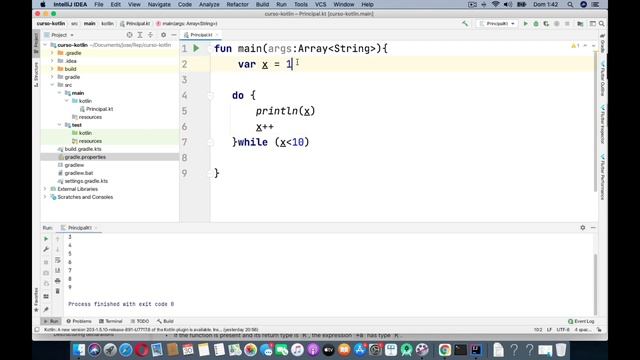Select the Principal.kt editor tab
Image resolution: width=640 pixels, height=360 pixels.
tap(201, 35)
